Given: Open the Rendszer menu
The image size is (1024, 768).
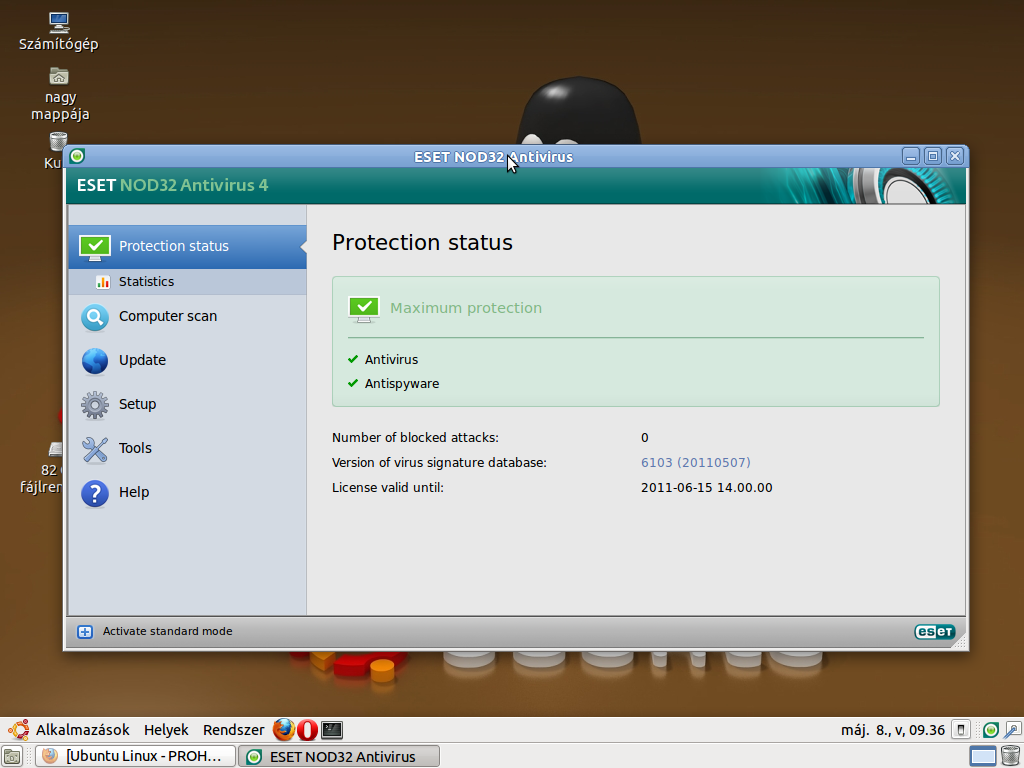Looking at the screenshot, I should pyautogui.click(x=233, y=730).
